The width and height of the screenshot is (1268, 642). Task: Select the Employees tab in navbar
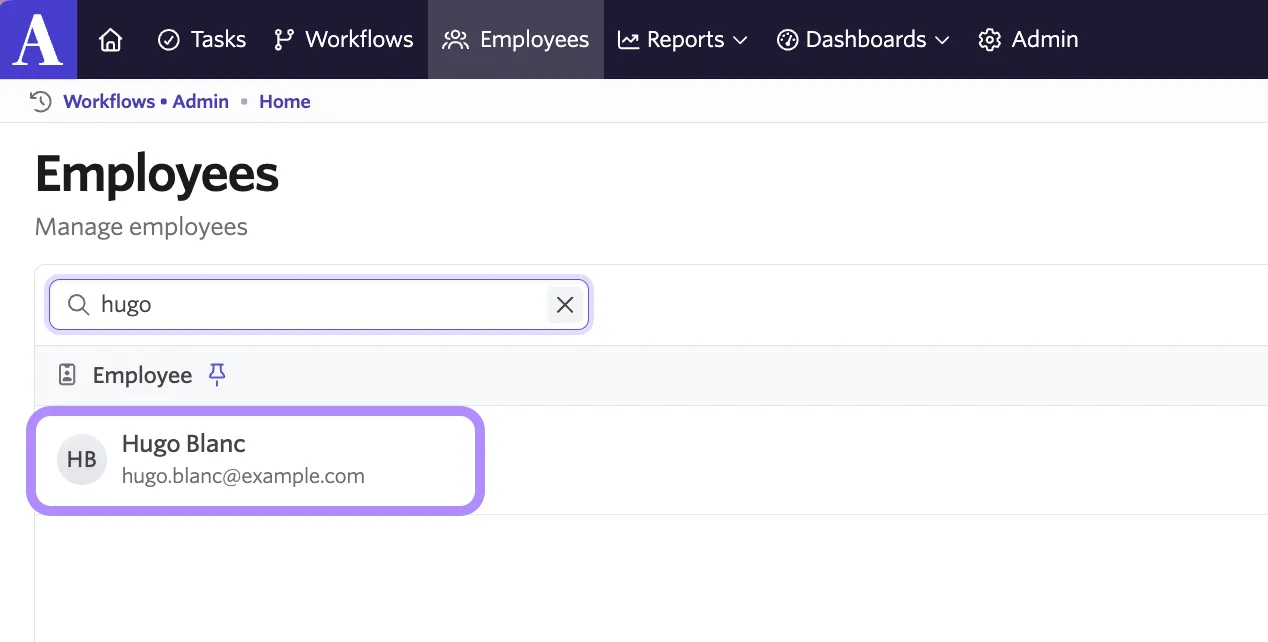(x=516, y=40)
